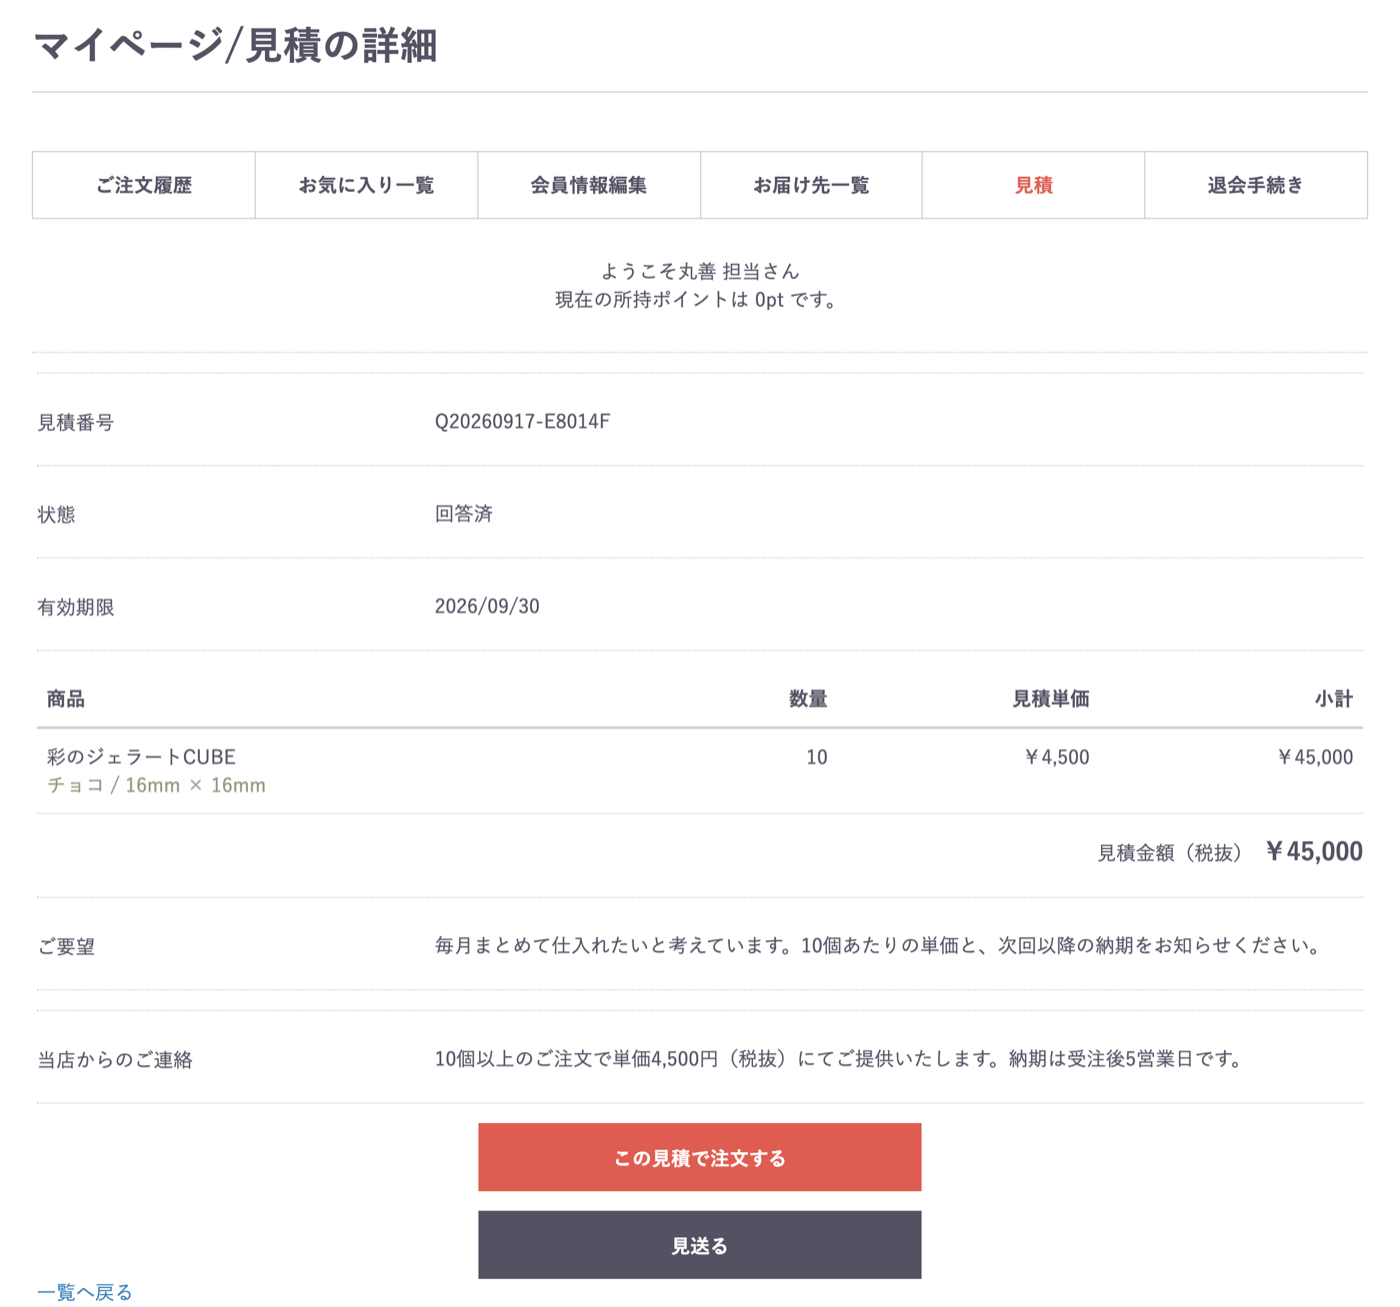
Task: Click the 状態 field label
Action: (56, 515)
